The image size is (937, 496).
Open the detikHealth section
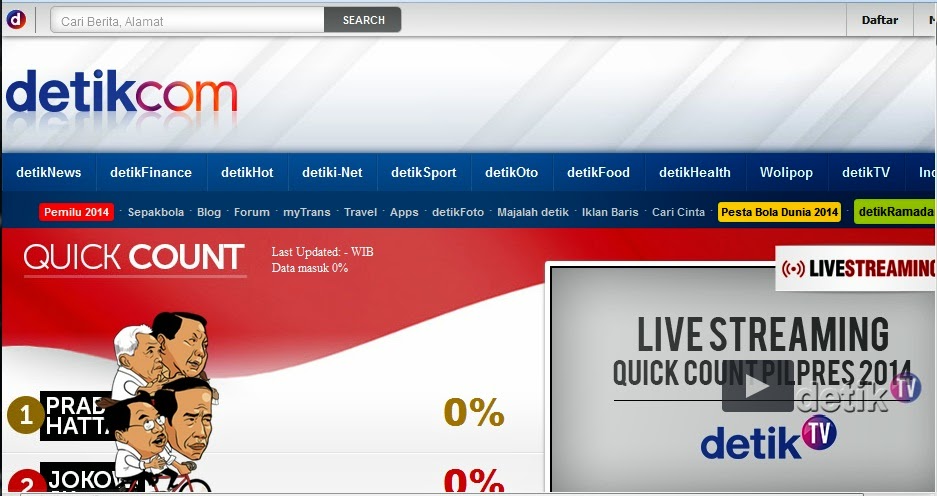point(694,172)
